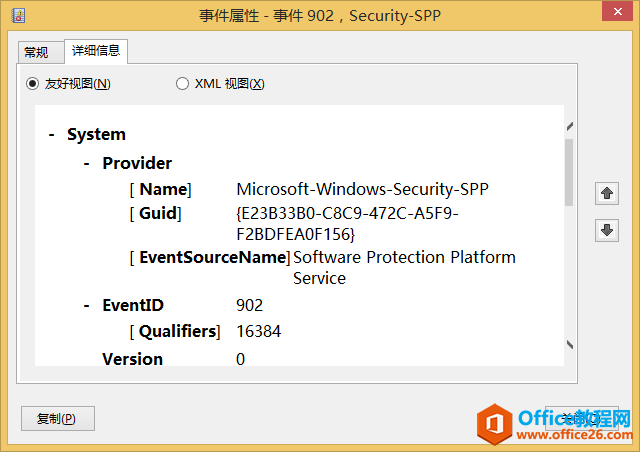
Task: Select the 友好视图 radio button
Action: pyautogui.click(x=32, y=84)
